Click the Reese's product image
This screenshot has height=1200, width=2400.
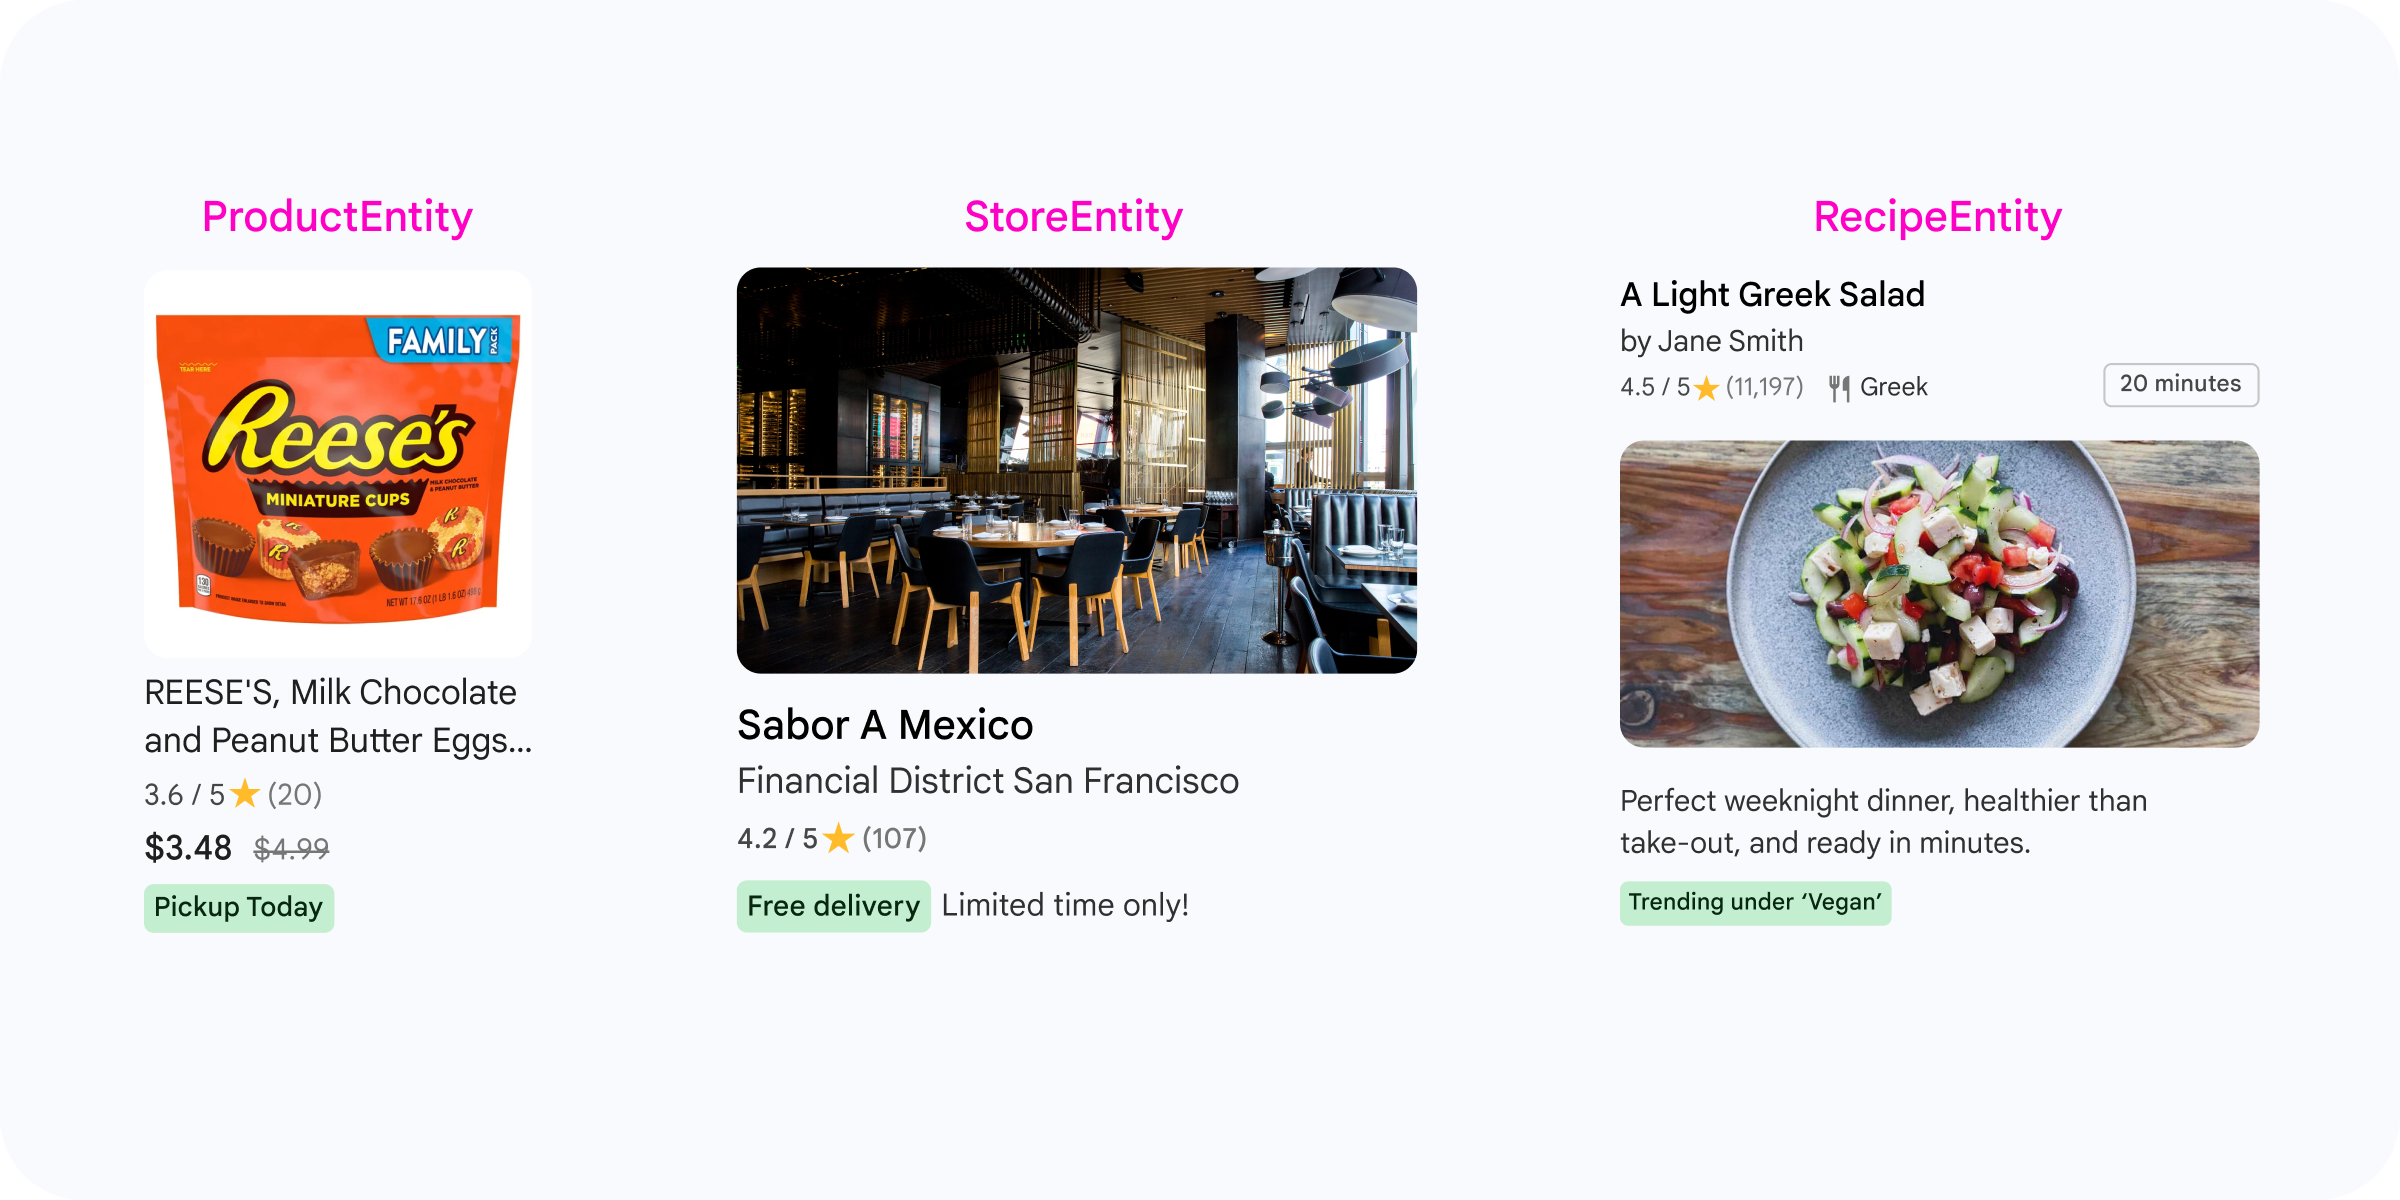coord(338,464)
